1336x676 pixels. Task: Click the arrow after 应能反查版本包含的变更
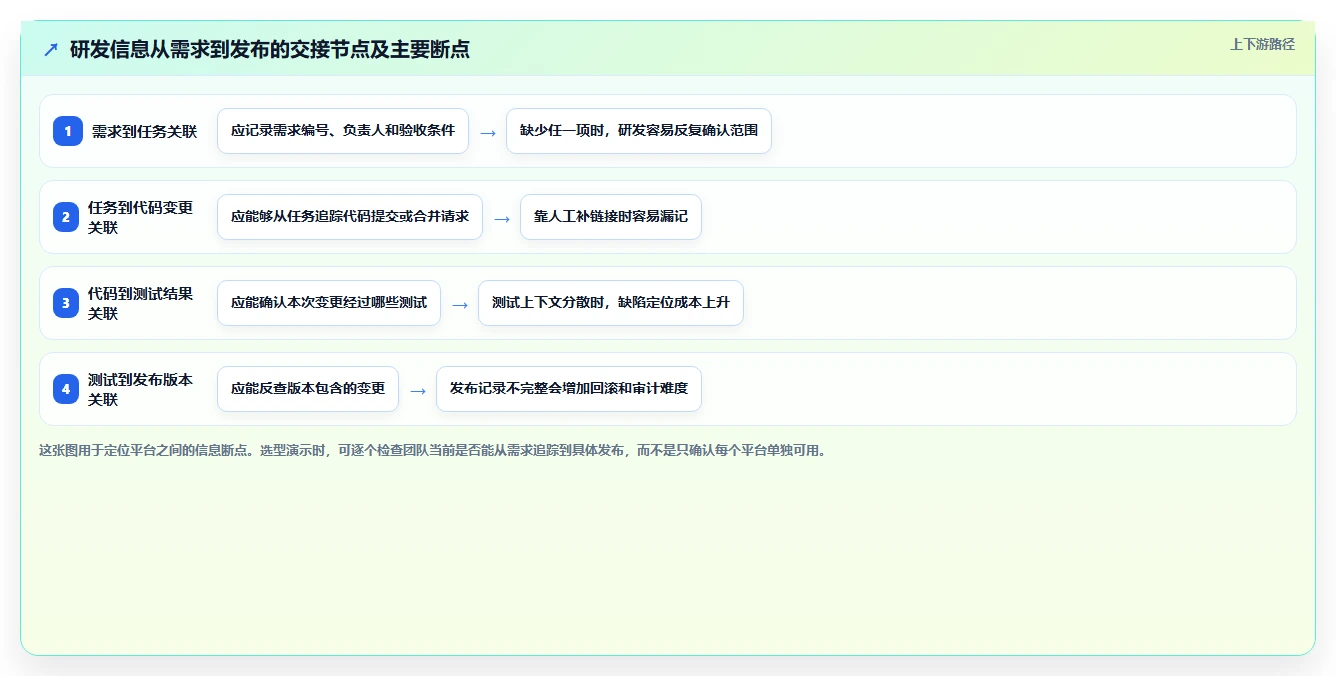[418, 390]
